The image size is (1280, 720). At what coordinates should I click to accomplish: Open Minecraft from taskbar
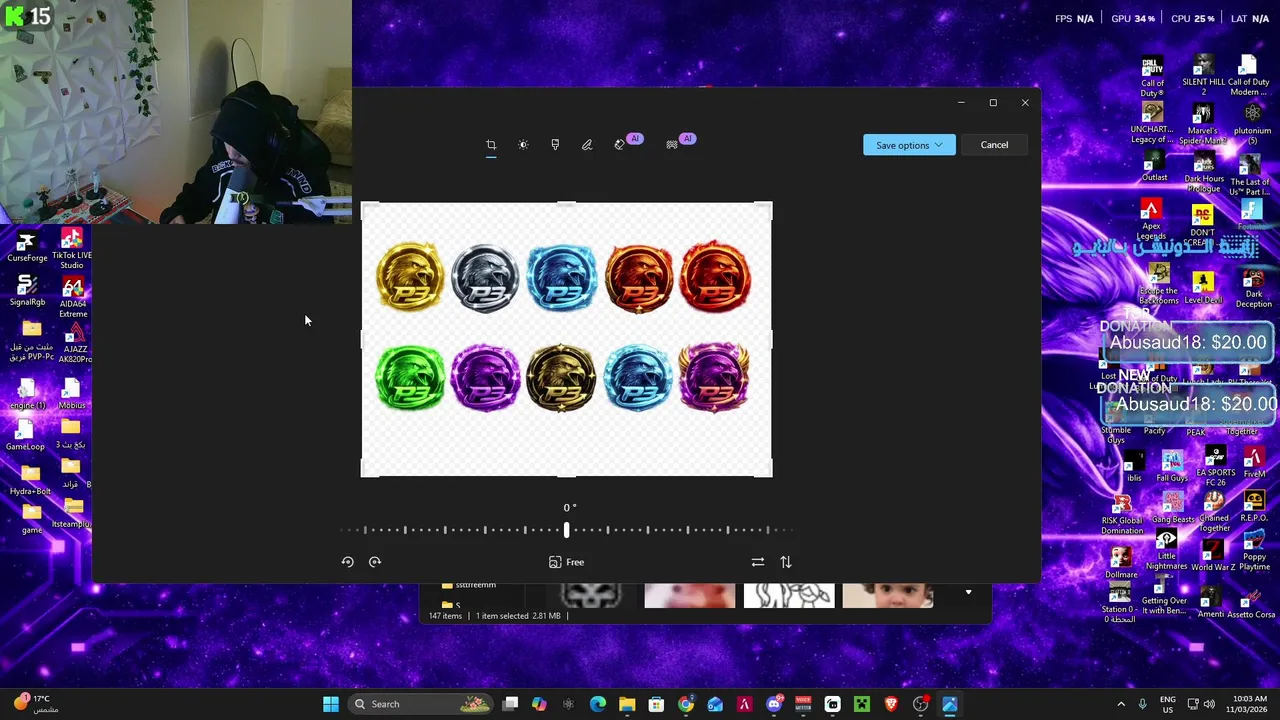[x=862, y=704]
